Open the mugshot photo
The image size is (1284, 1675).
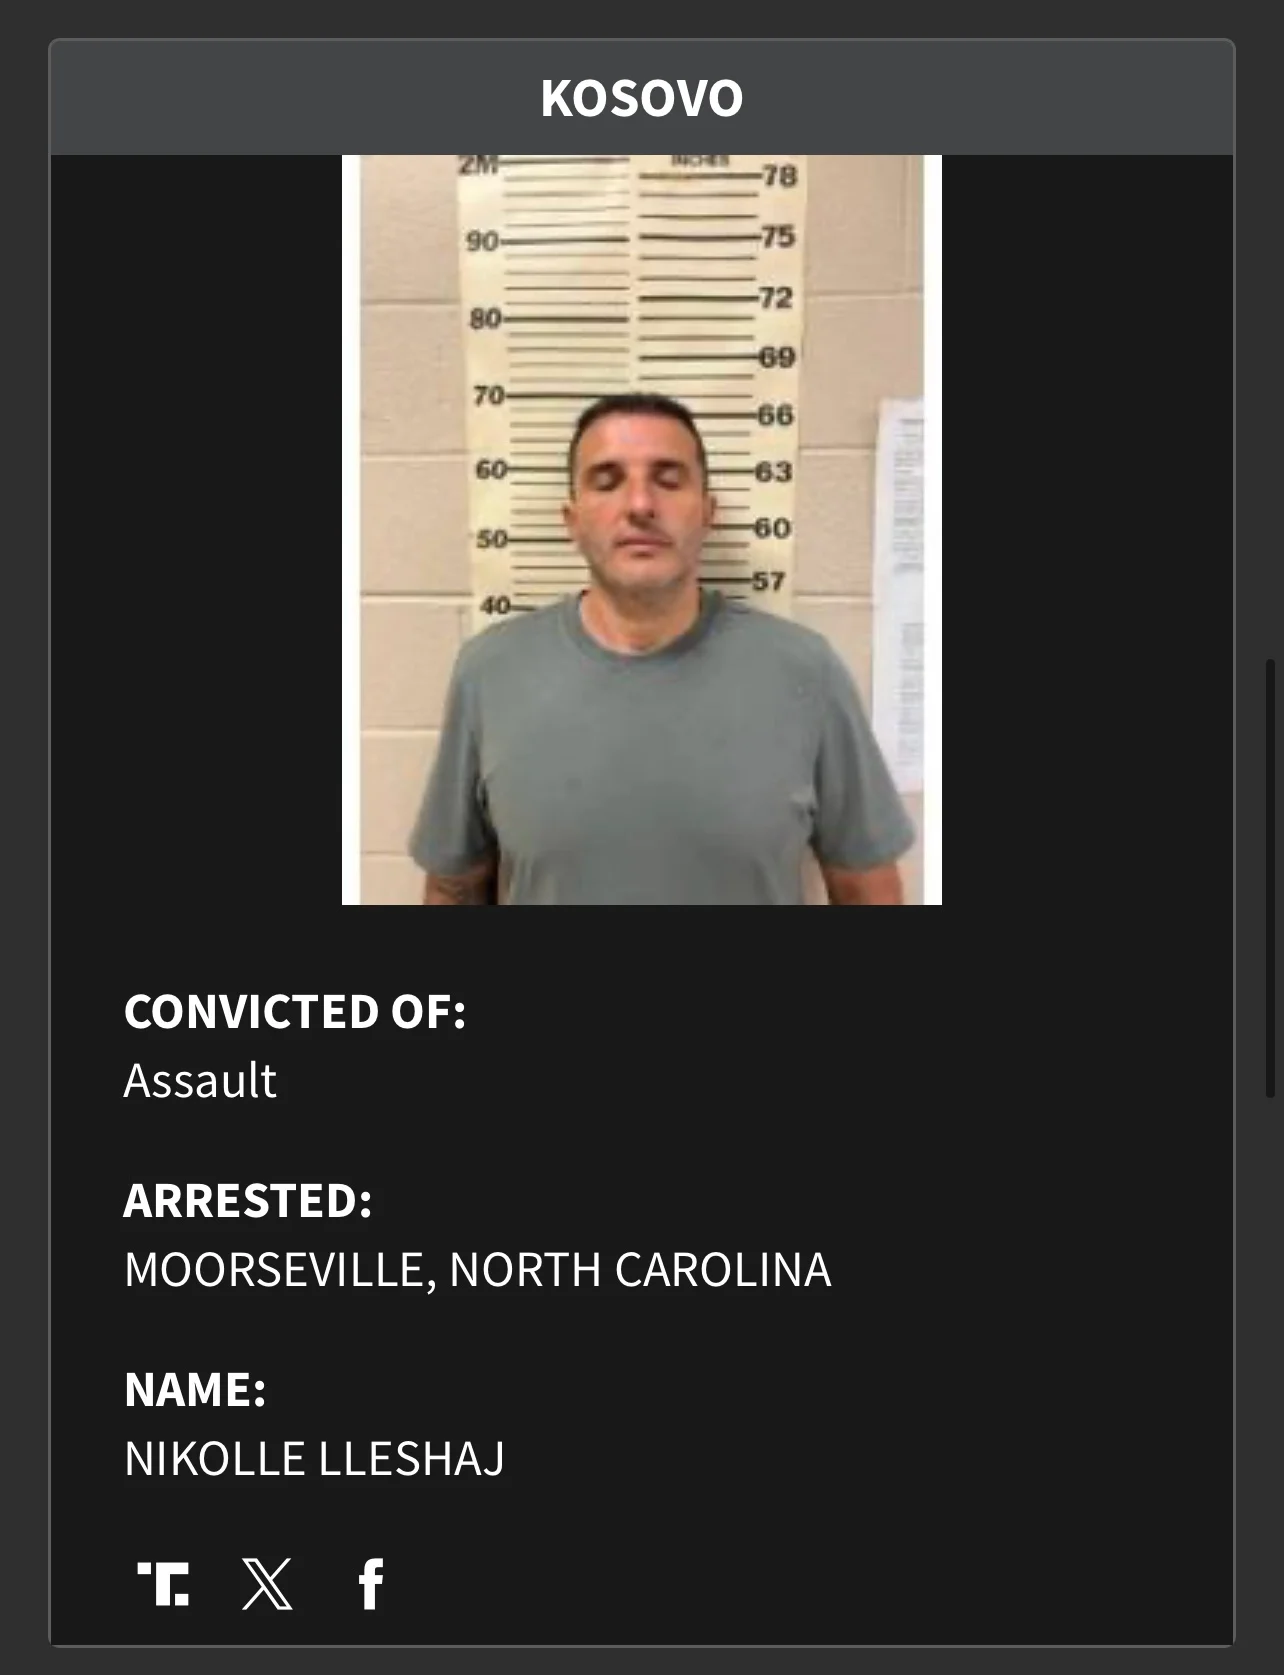(x=642, y=530)
